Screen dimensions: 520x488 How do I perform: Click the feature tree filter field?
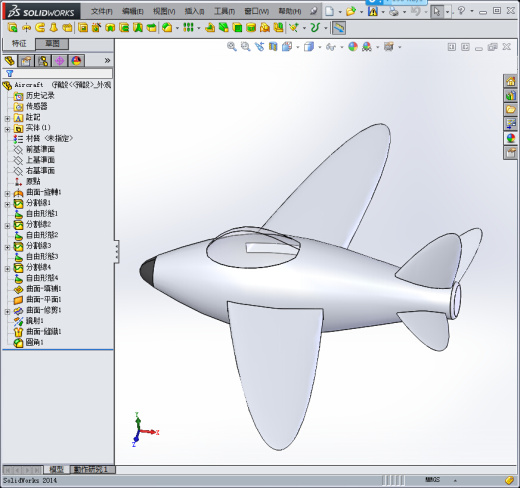(57, 73)
